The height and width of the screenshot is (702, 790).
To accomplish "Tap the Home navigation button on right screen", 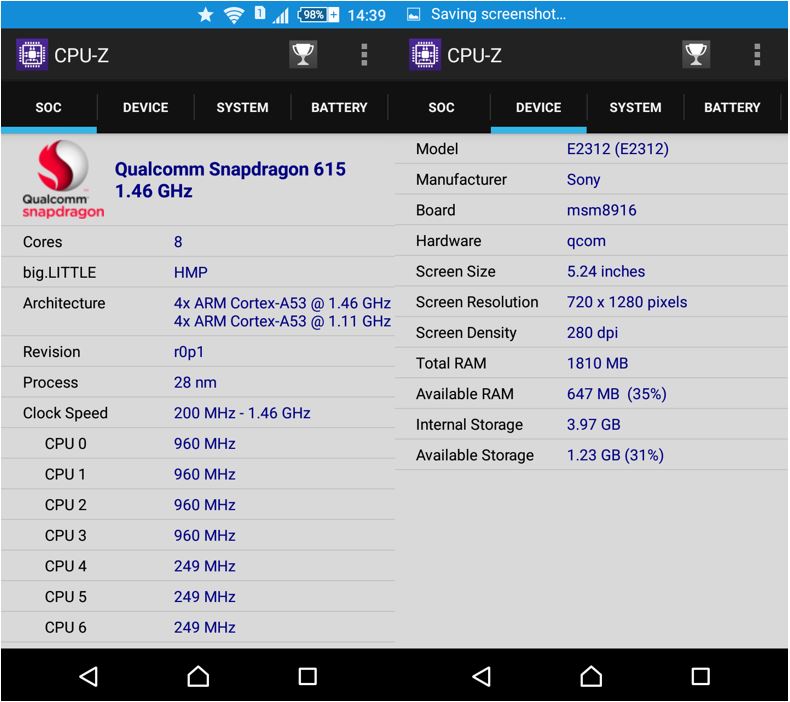I will point(591,676).
